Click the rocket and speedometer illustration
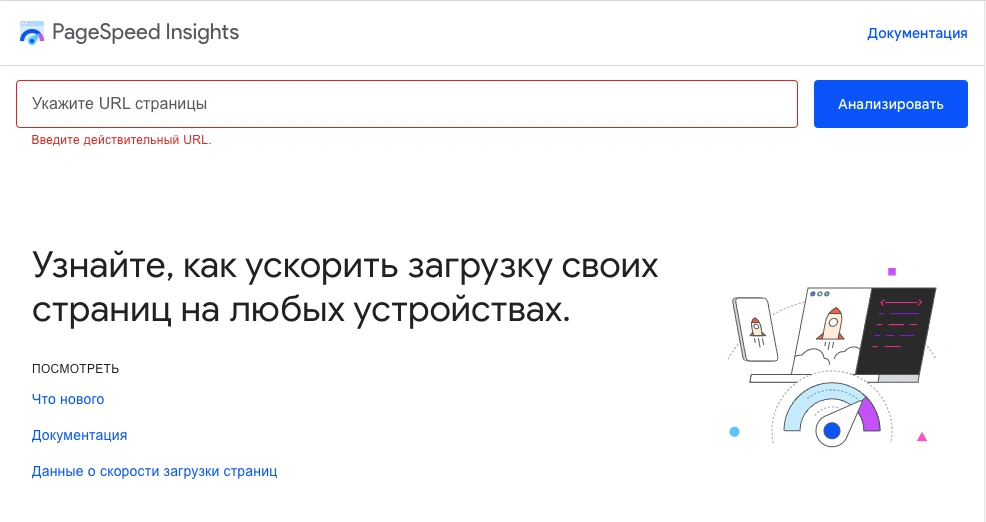Viewport: 986px width, 522px height. [x=832, y=357]
